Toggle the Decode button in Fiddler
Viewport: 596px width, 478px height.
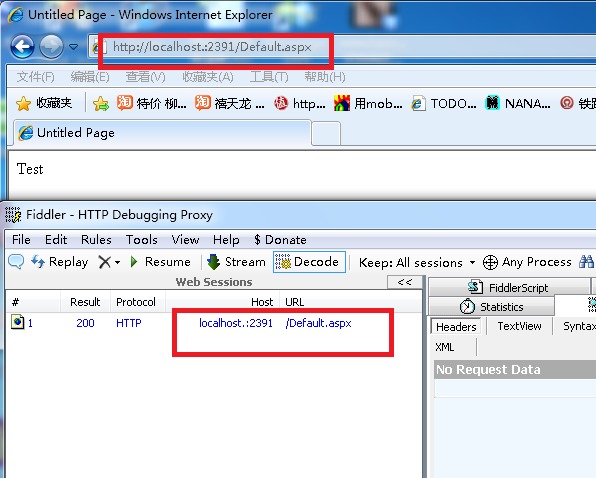(x=309, y=262)
